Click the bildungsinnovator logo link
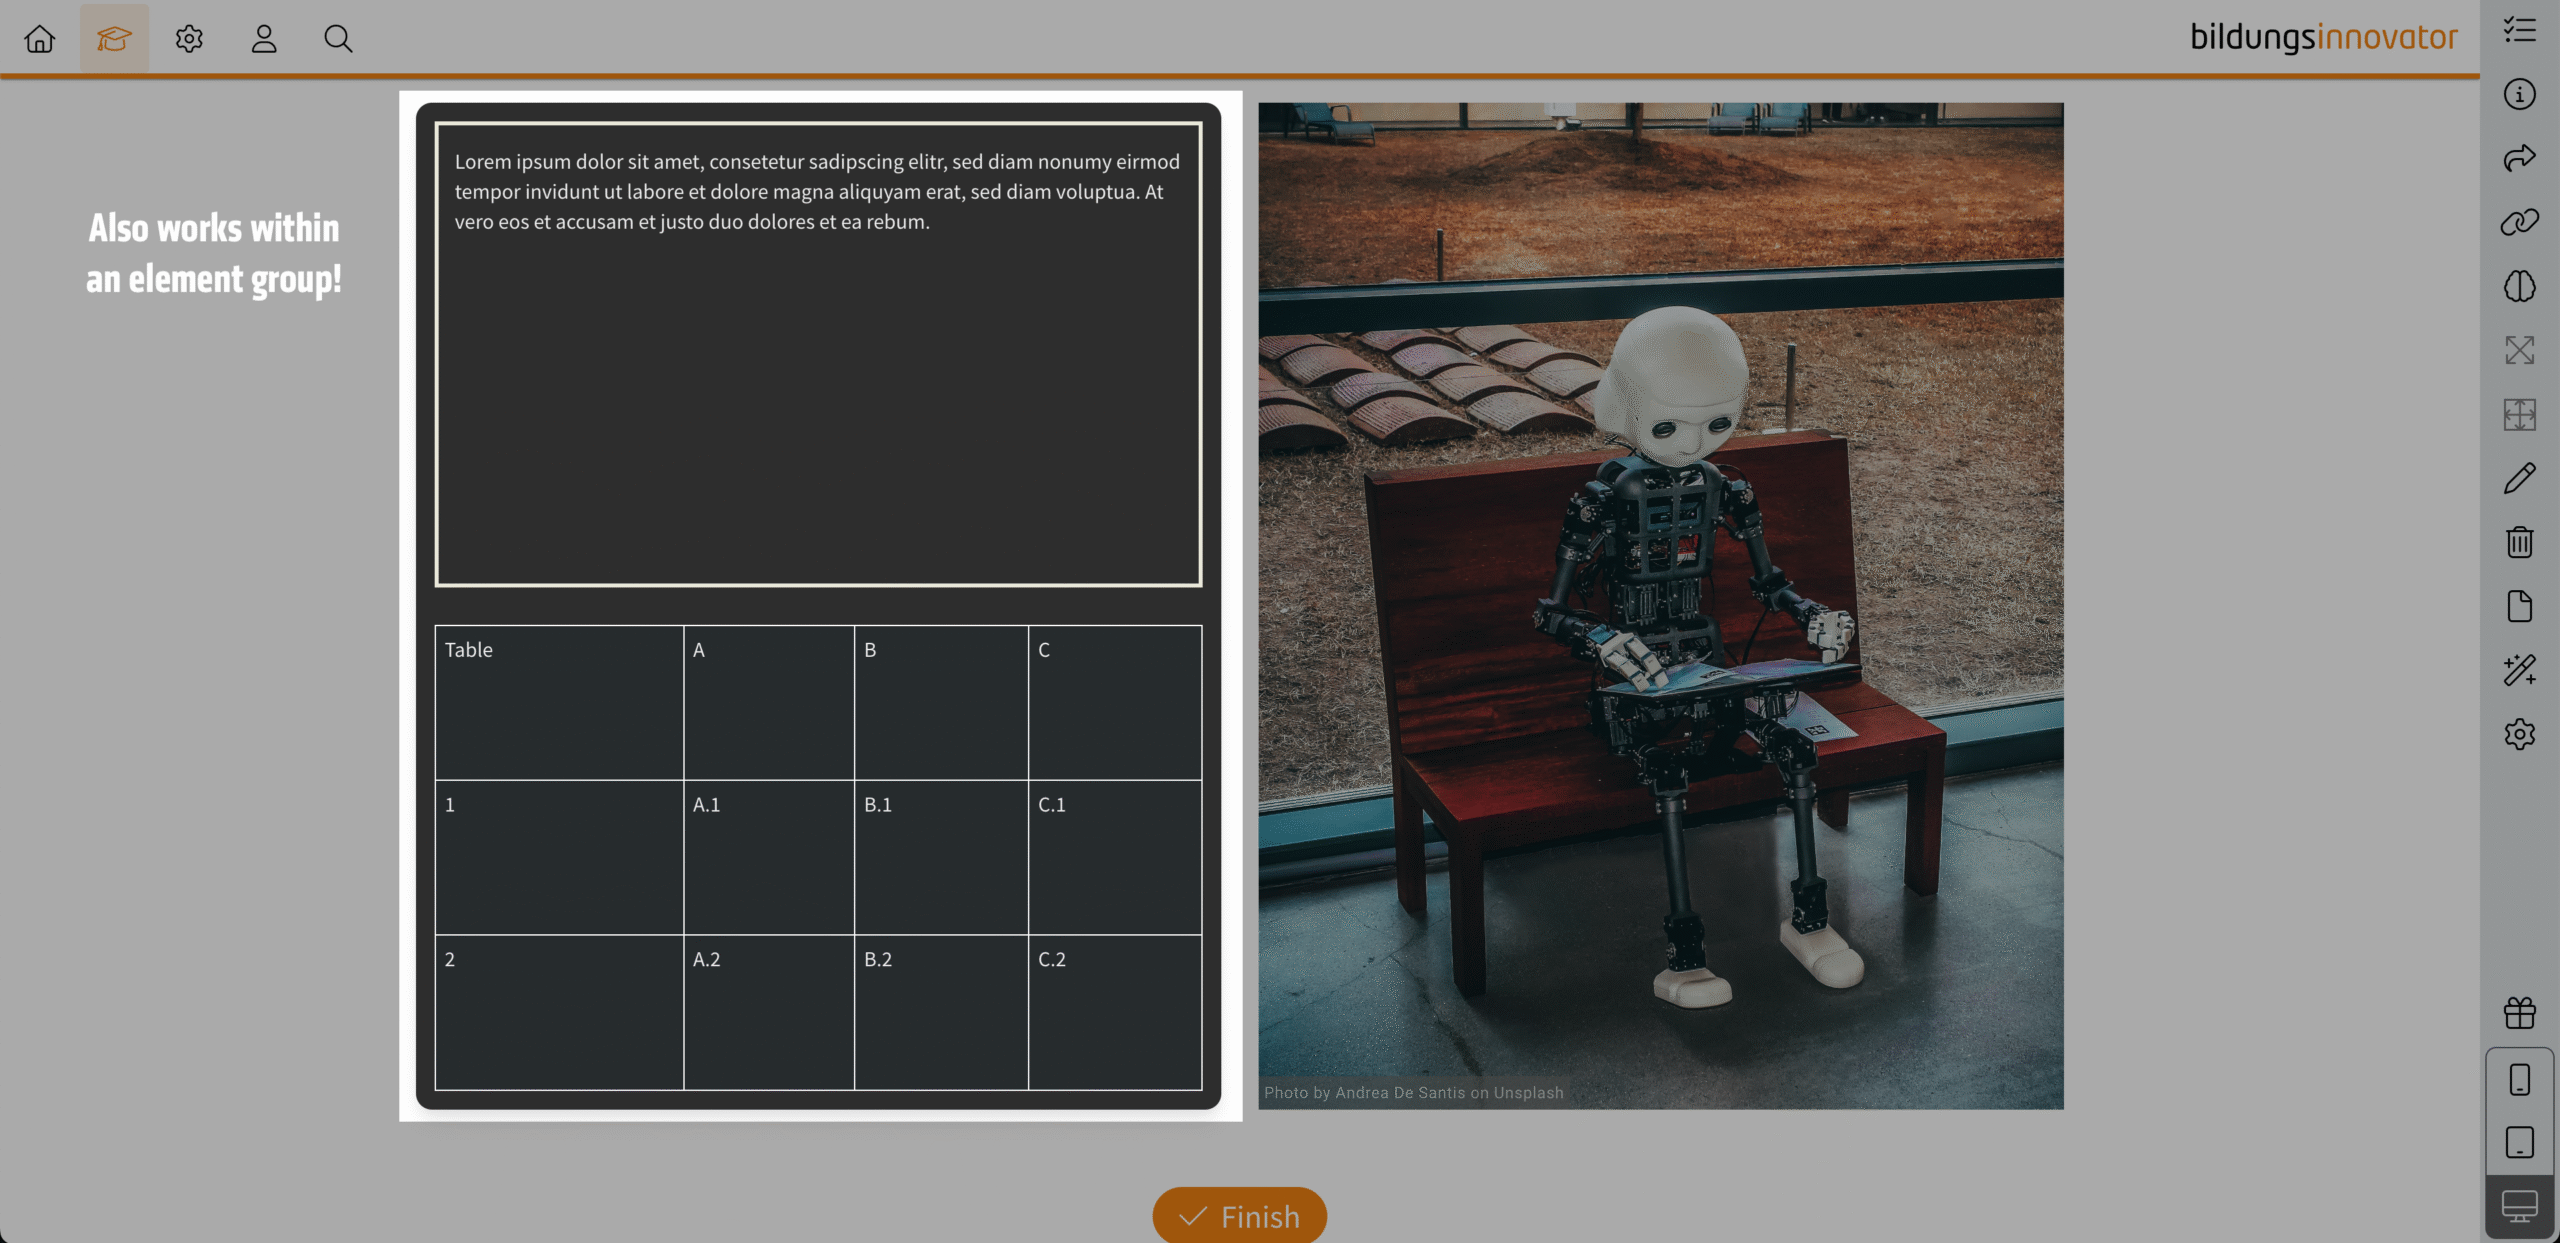Image resolution: width=2560 pixels, height=1243 pixels. tap(2323, 37)
